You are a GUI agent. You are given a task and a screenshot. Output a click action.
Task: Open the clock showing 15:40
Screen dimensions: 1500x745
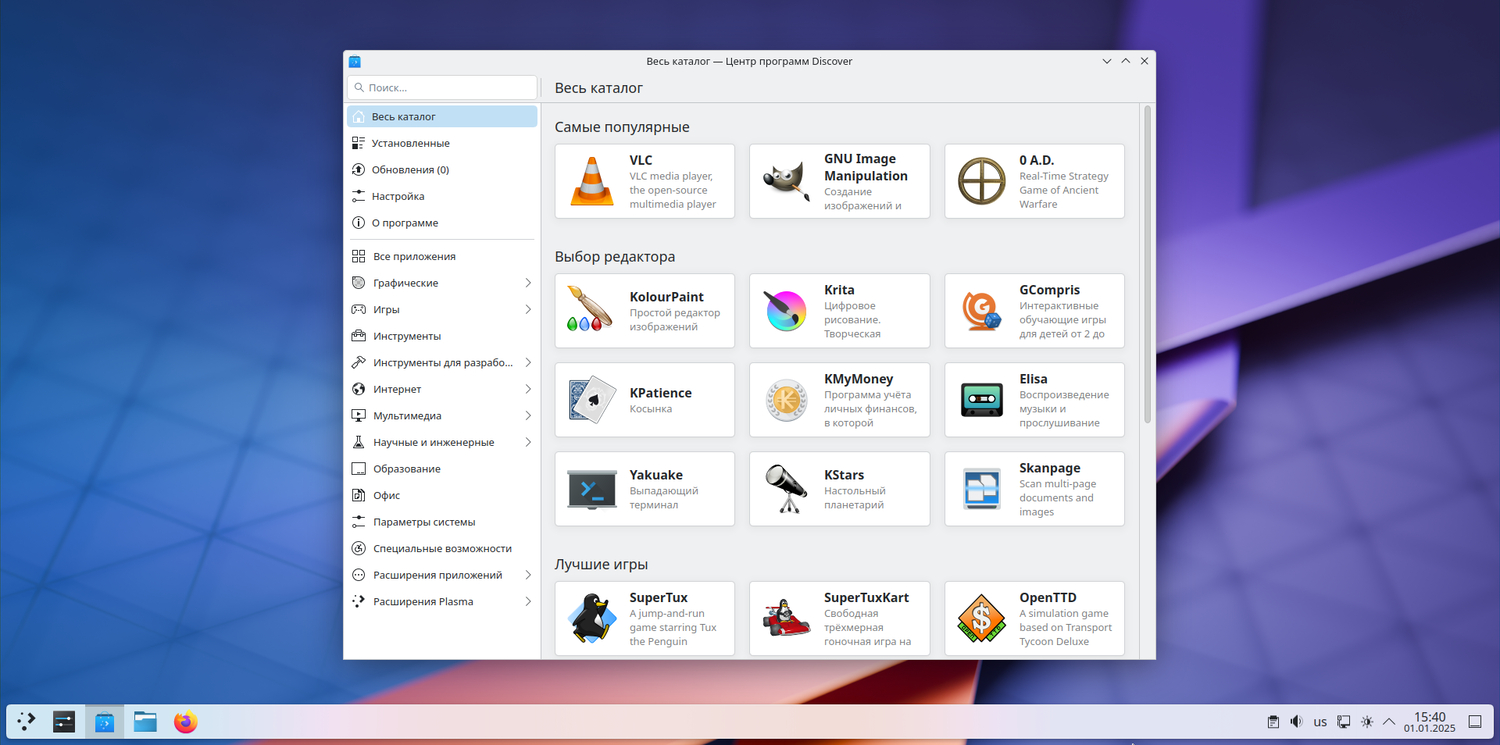pos(1429,722)
